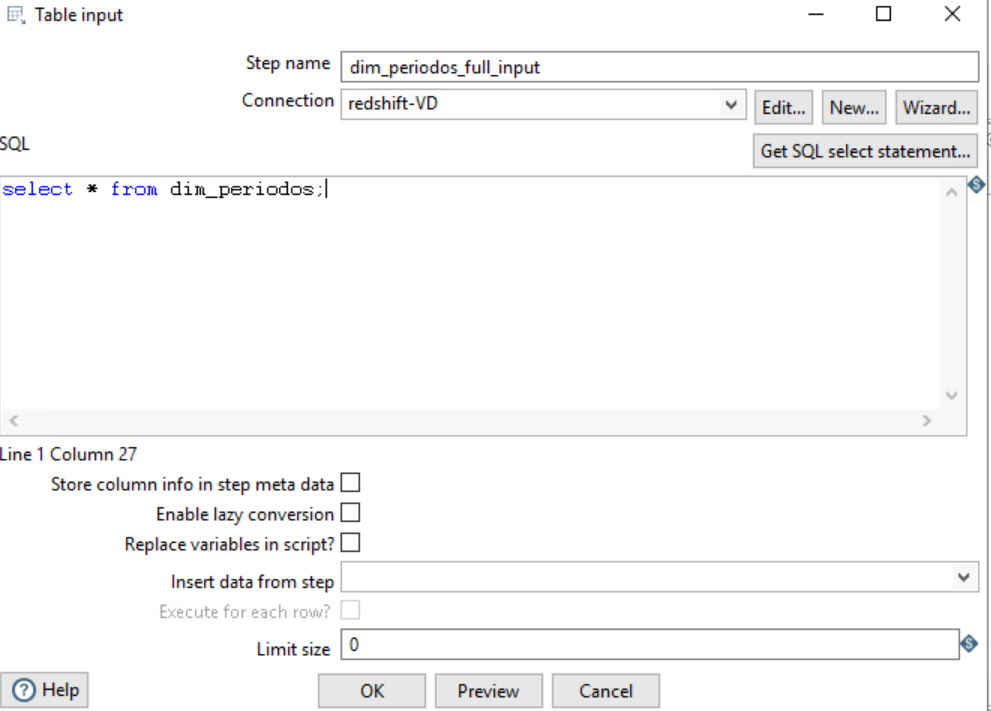Click the Table input window icon

[x=16, y=15]
